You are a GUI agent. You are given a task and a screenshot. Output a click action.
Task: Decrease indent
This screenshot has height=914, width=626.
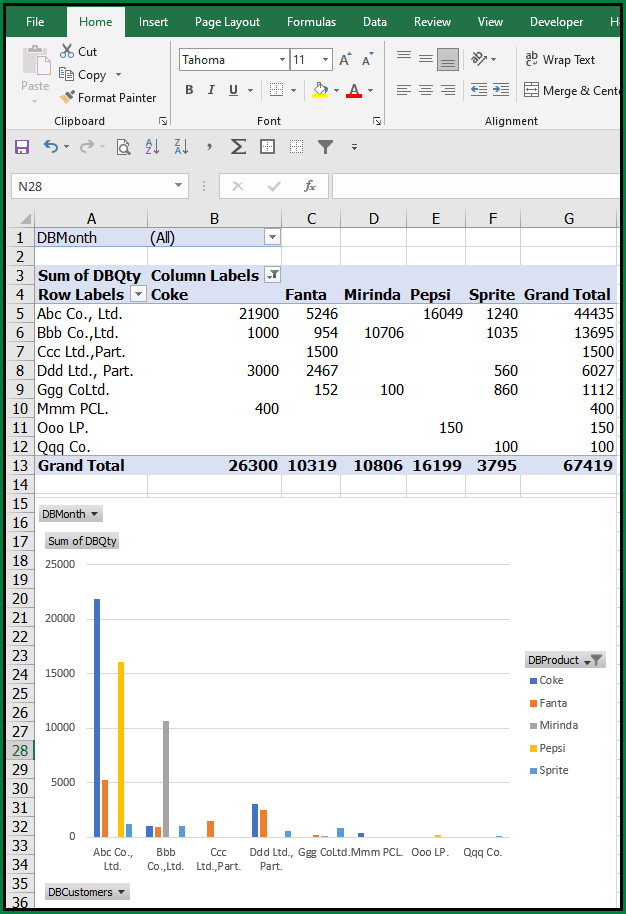coord(479,90)
